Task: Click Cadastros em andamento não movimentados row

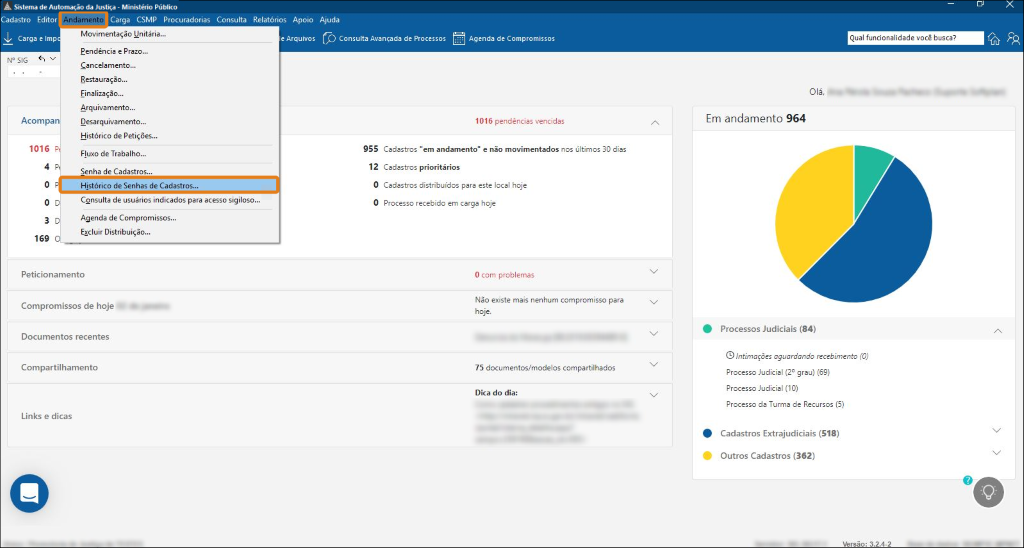Action: tap(494, 149)
